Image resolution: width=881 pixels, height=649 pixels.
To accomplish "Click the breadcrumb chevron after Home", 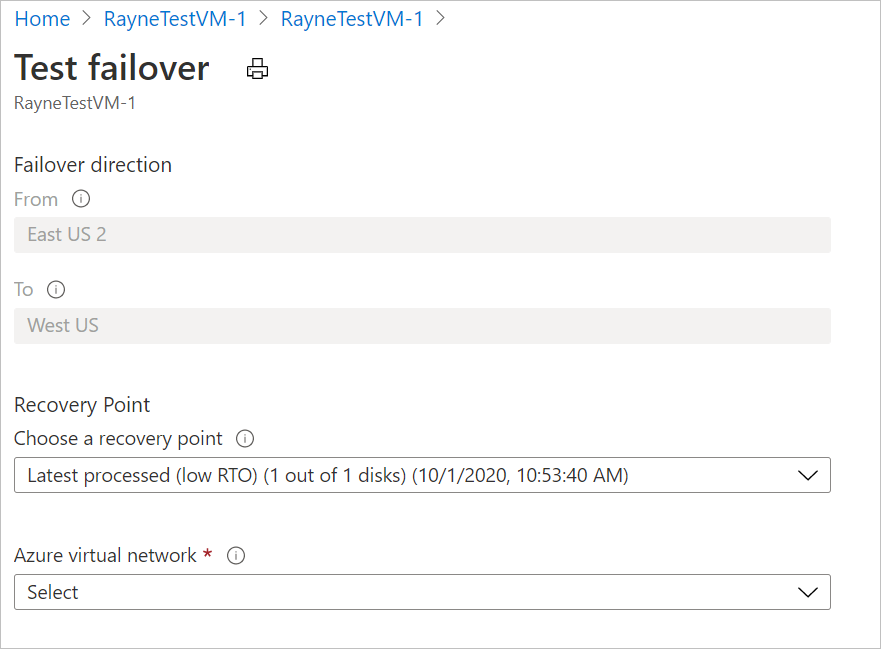I will pos(85,18).
